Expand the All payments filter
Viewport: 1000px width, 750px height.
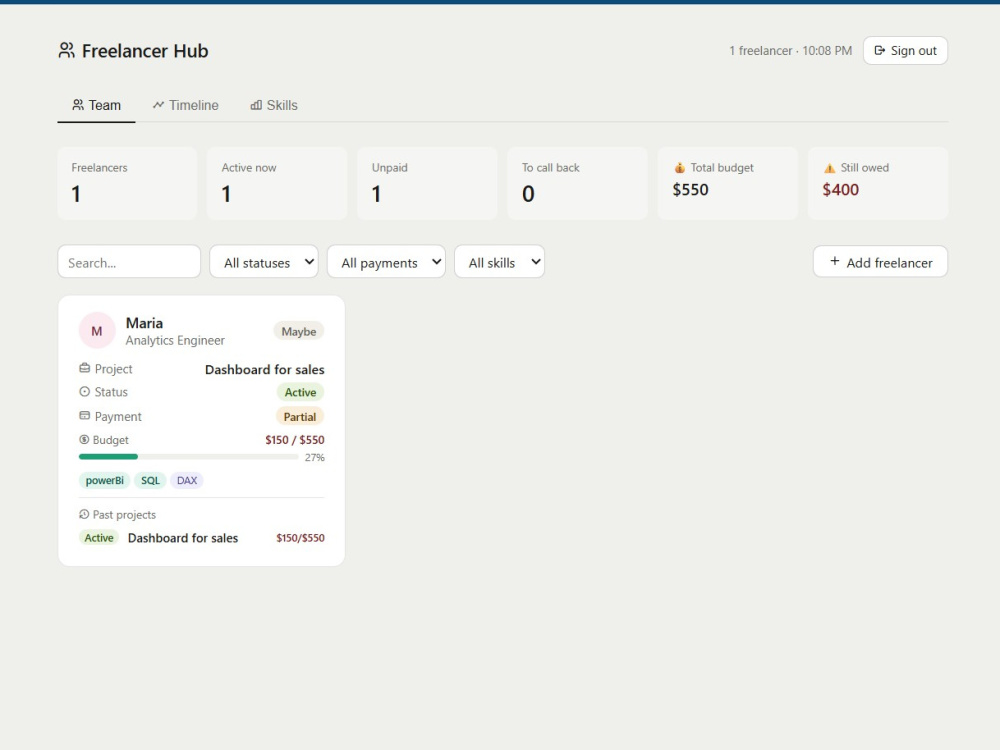(386, 262)
